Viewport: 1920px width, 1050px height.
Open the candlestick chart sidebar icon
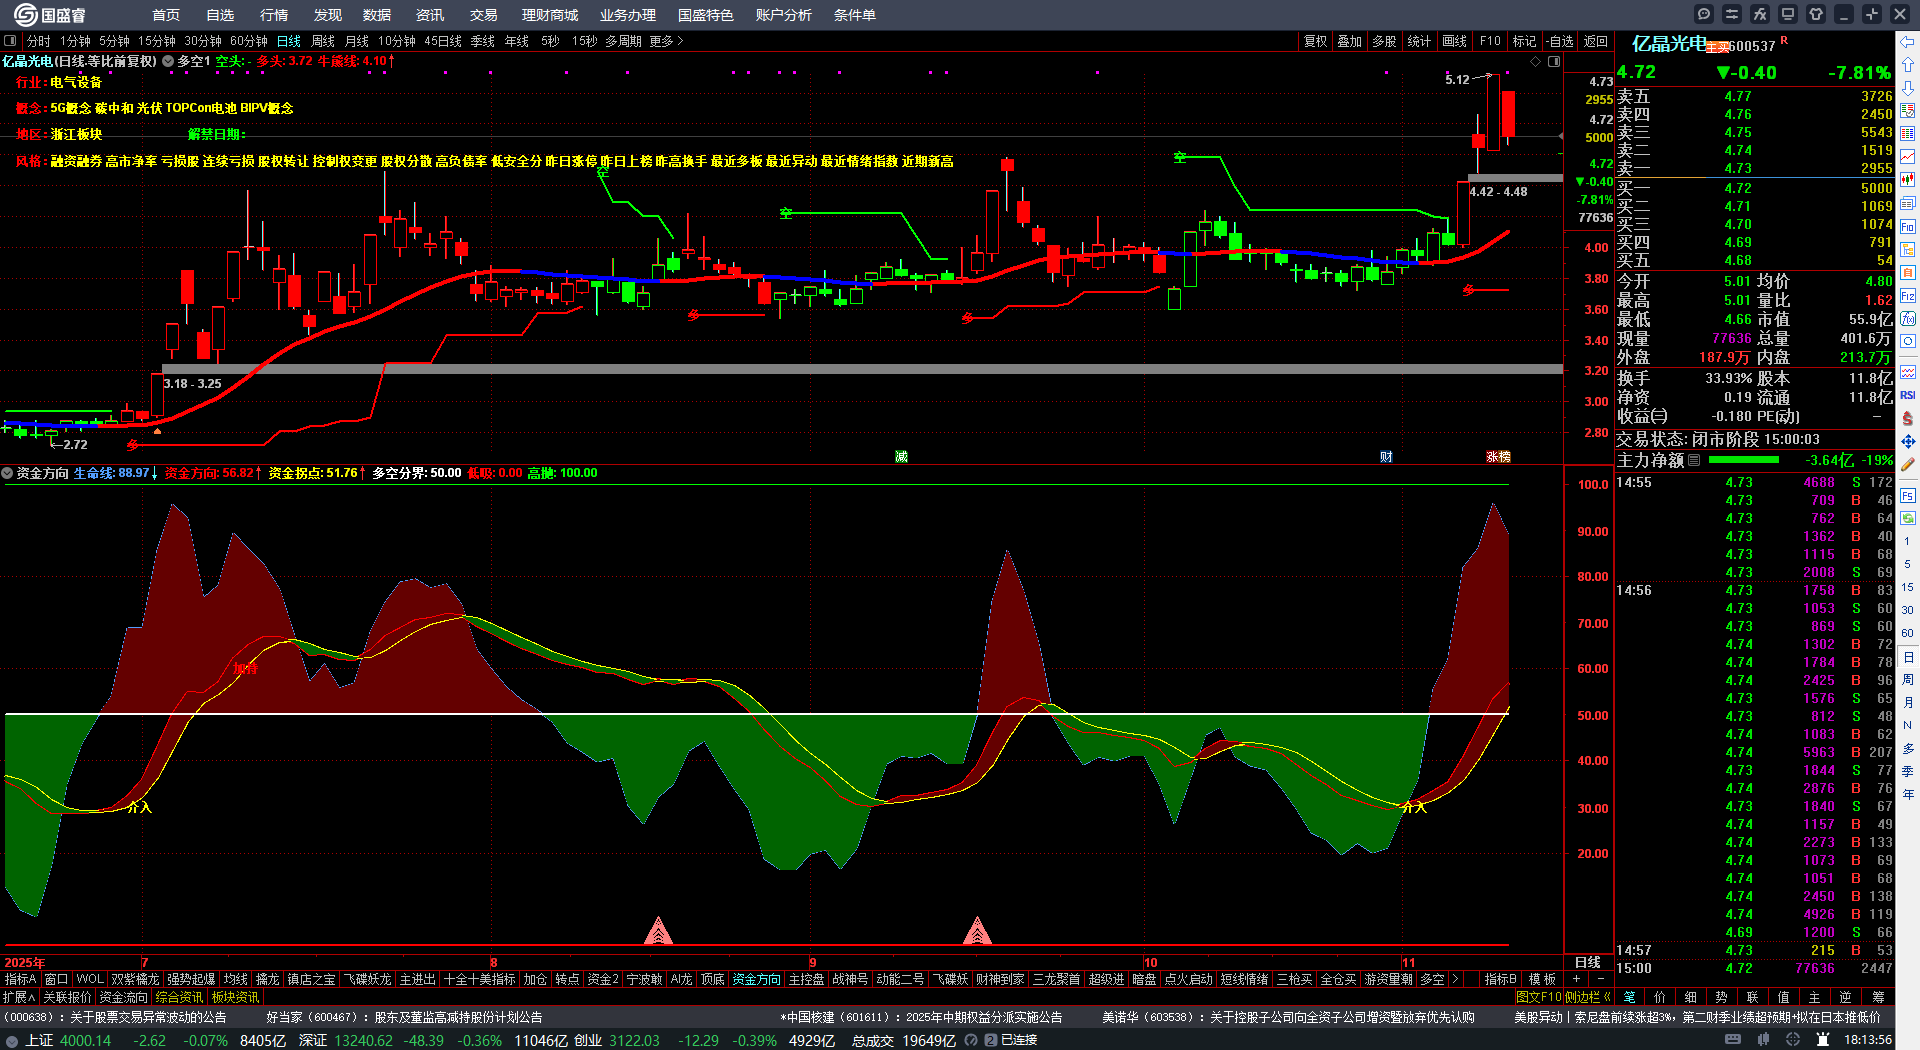pyautogui.click(x=1908, y=180)
